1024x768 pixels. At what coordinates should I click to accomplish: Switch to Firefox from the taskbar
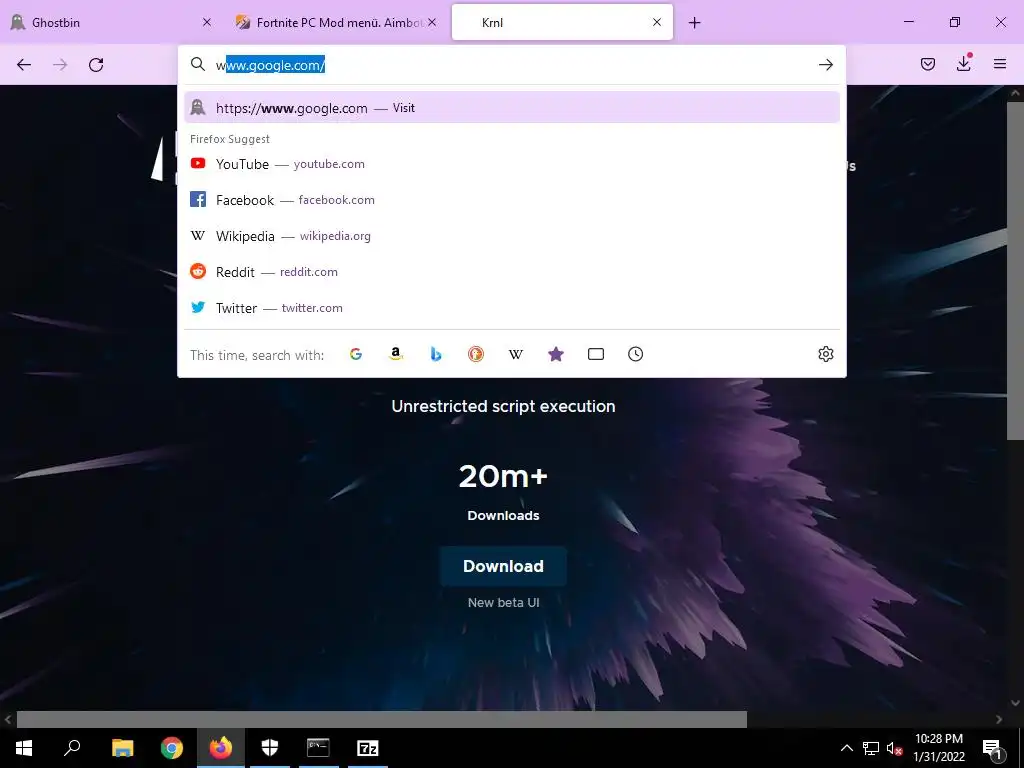[x=221, y=748]
